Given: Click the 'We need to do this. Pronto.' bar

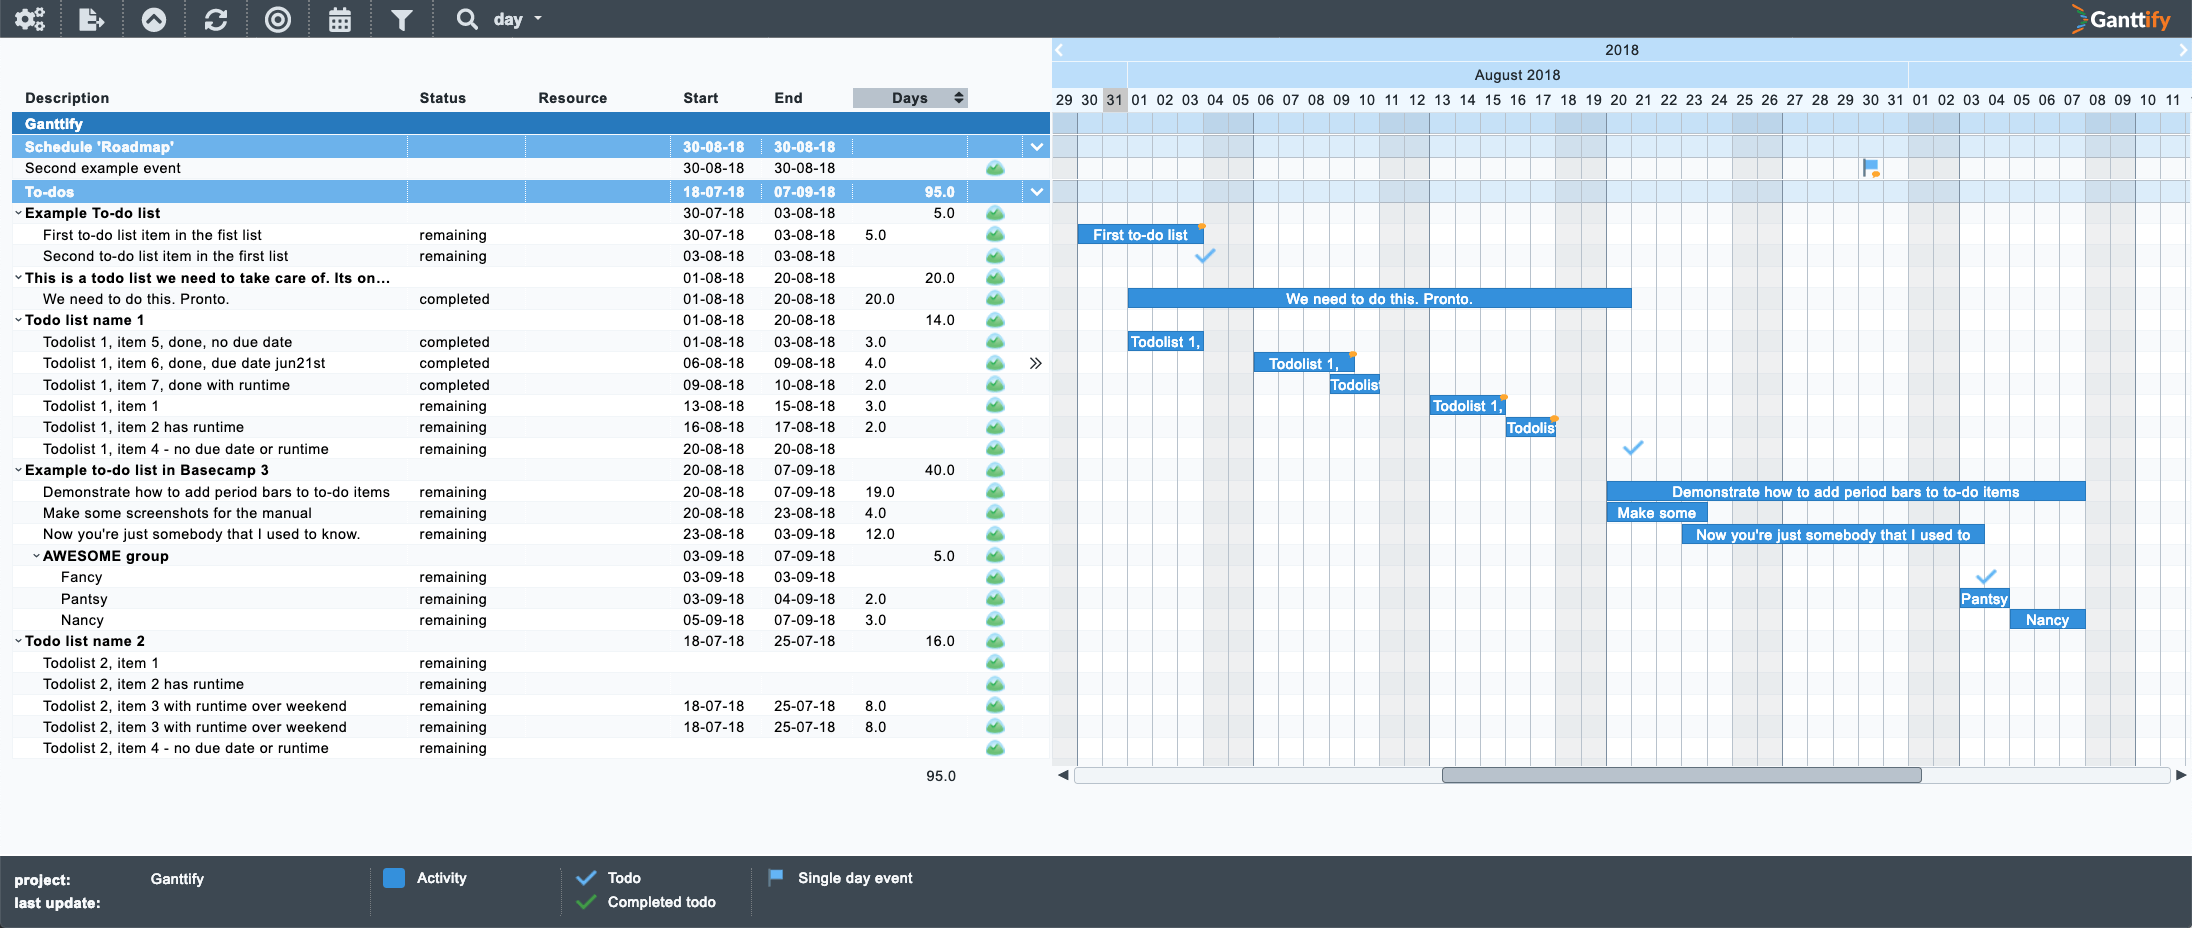Looking at the screenshot, I should coord(1379,299).
